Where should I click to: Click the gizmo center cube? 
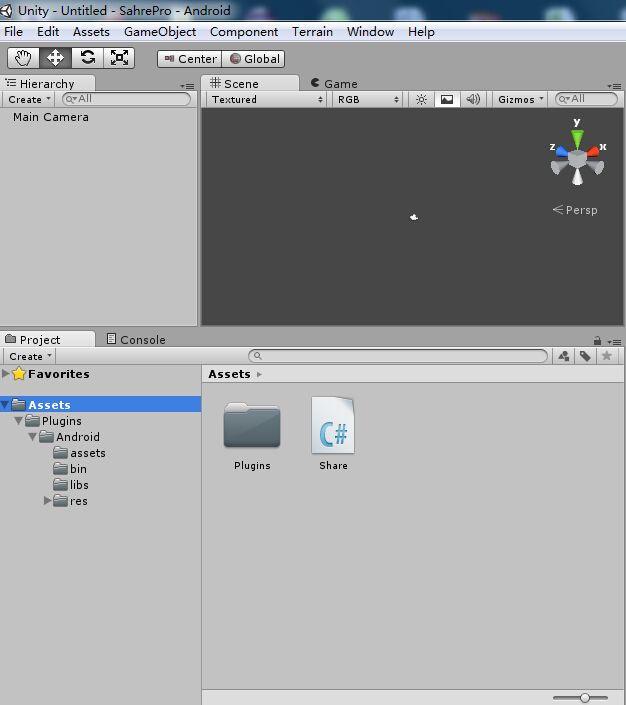[577, 159]
